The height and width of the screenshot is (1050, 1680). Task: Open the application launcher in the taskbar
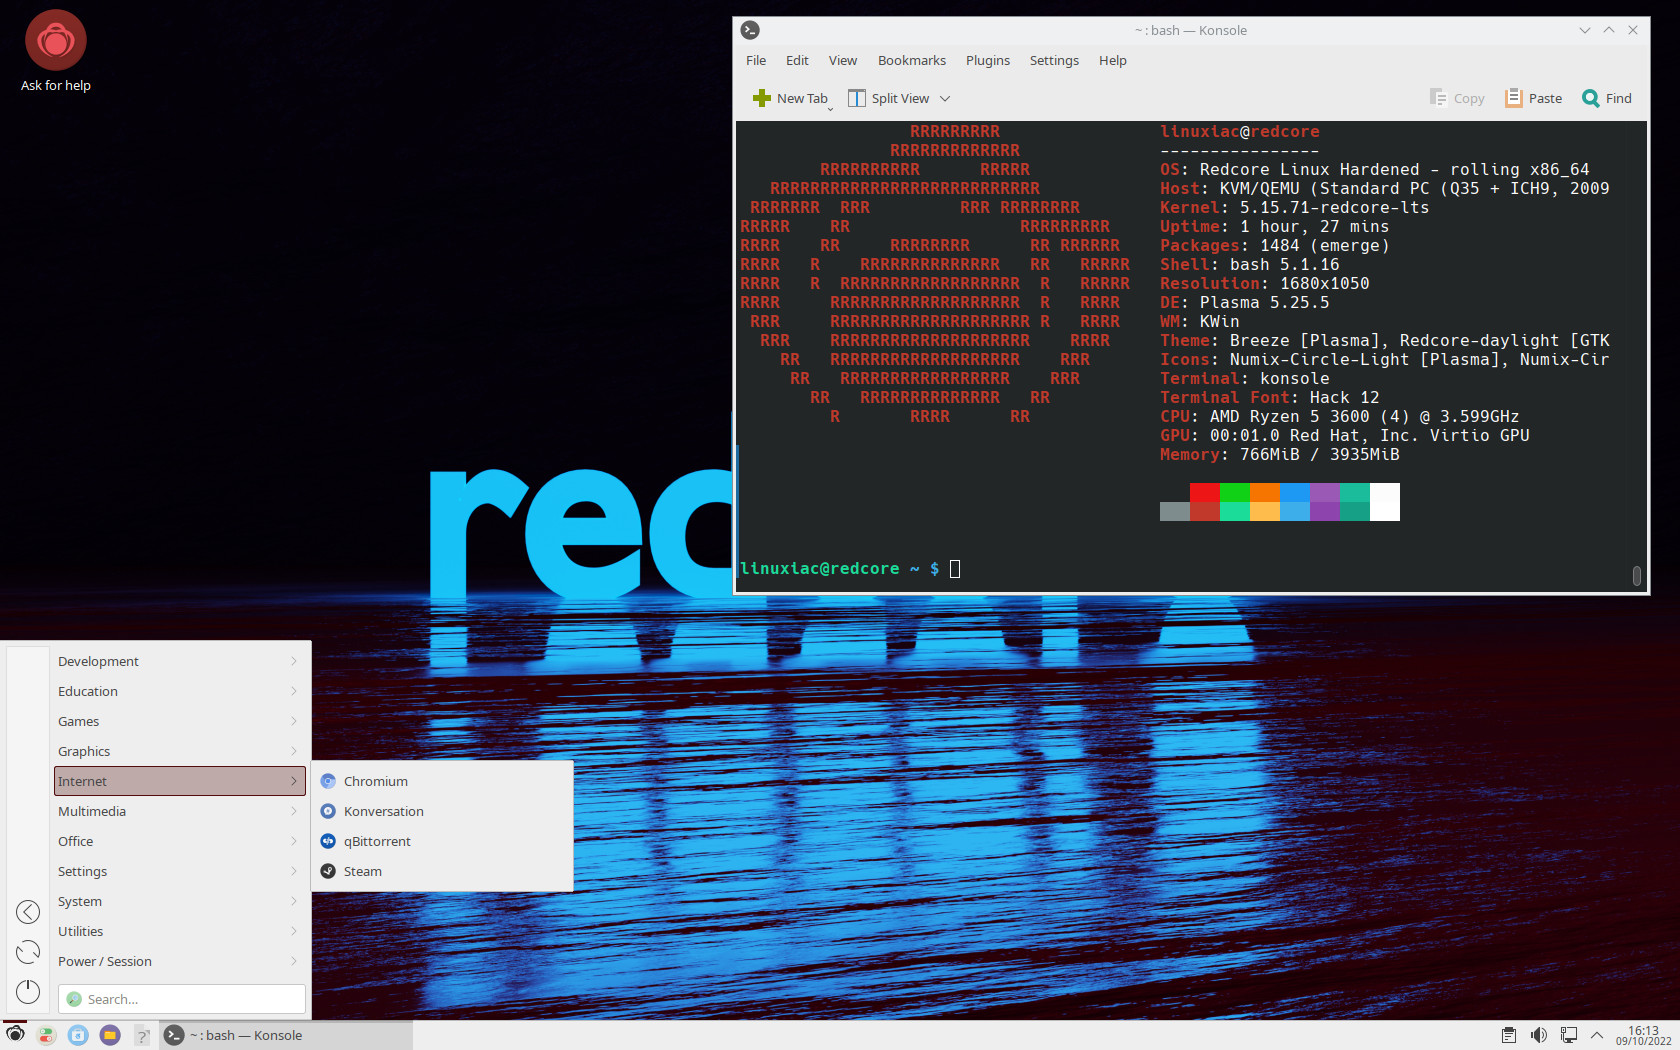(x=15, y=1035)
